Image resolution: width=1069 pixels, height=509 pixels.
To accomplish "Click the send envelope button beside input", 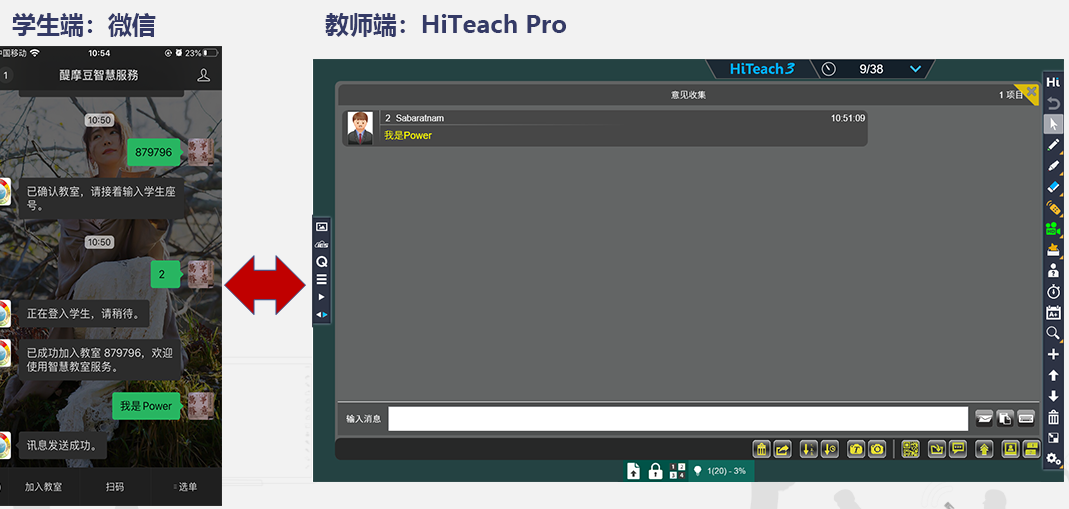I will [x=984, y=419].
